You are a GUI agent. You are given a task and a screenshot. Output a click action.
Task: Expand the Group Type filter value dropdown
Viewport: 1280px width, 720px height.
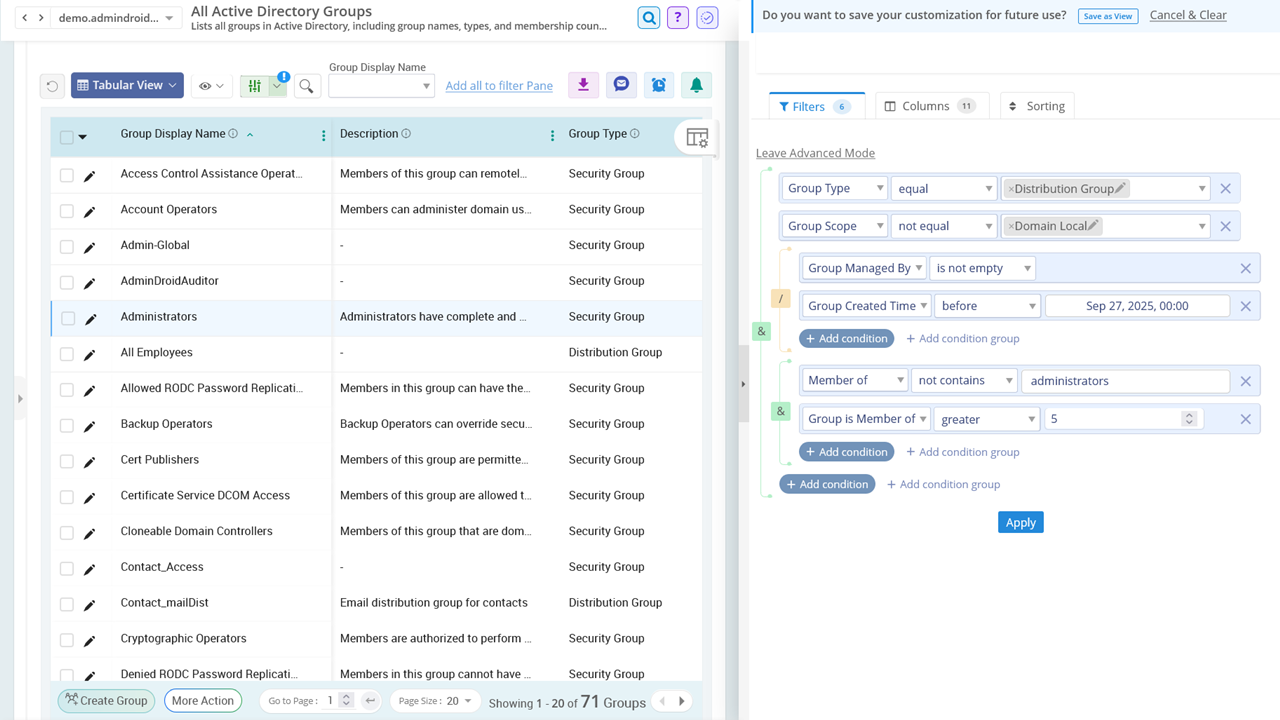pyautogui.click(x=1204, y=187)
